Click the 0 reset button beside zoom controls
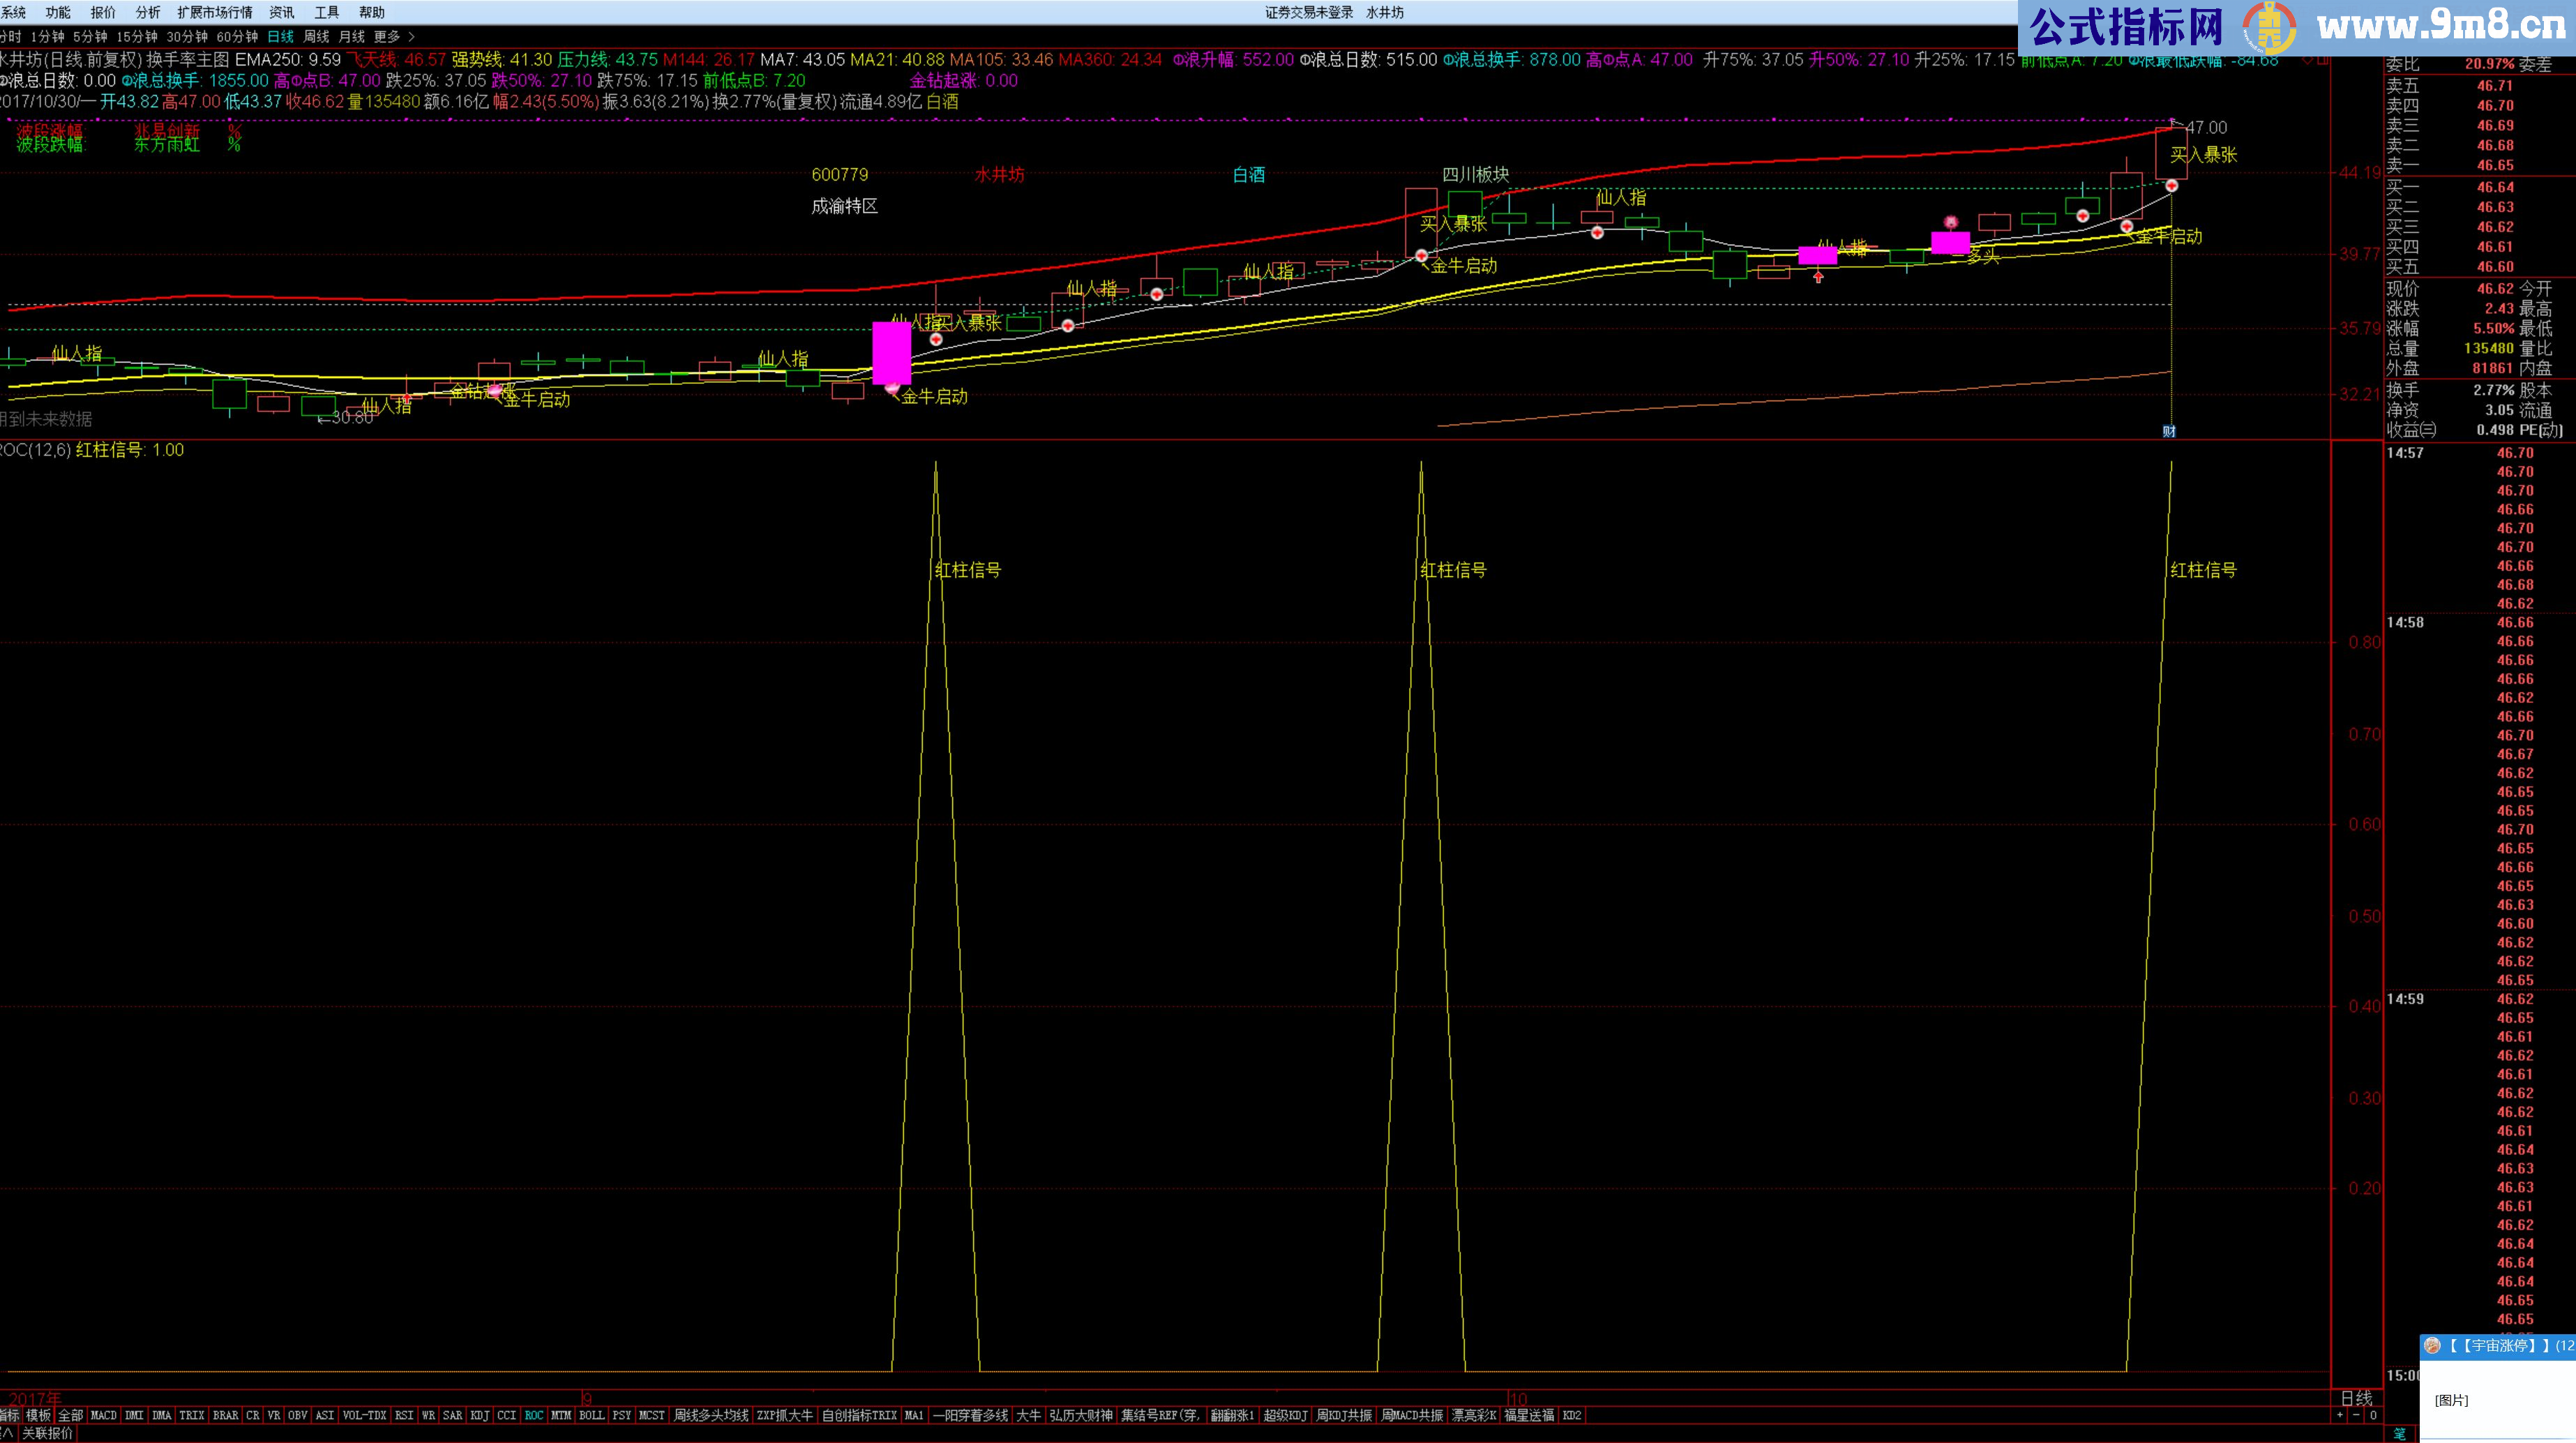Viewport: 2576px width, 1443px height. pyautogui.click(x=2373, y=1415)
